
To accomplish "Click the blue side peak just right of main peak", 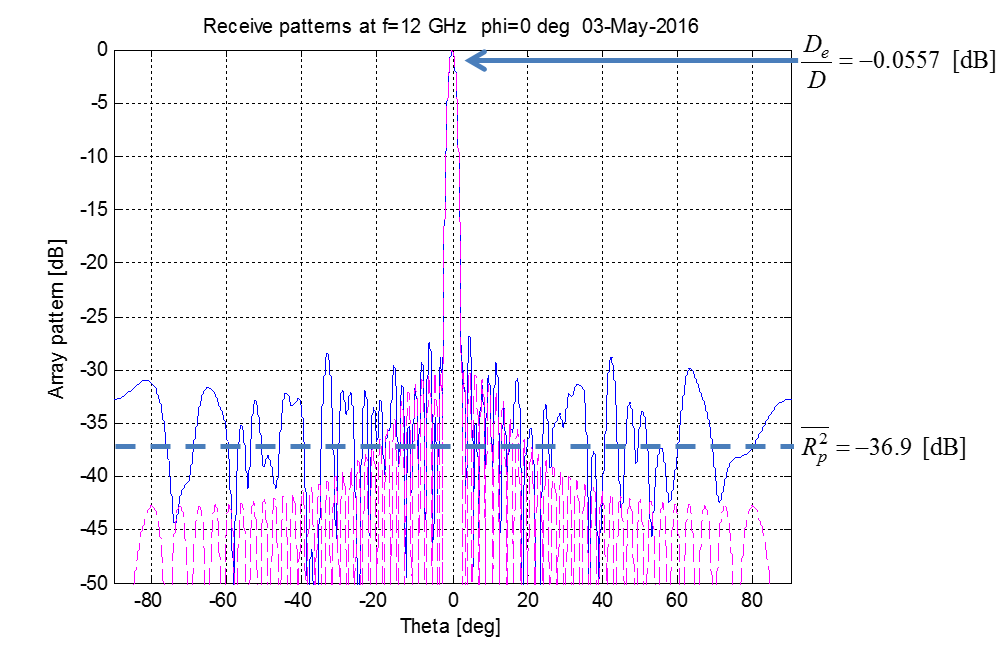I will pyautogui.click(x=468, y=340).
